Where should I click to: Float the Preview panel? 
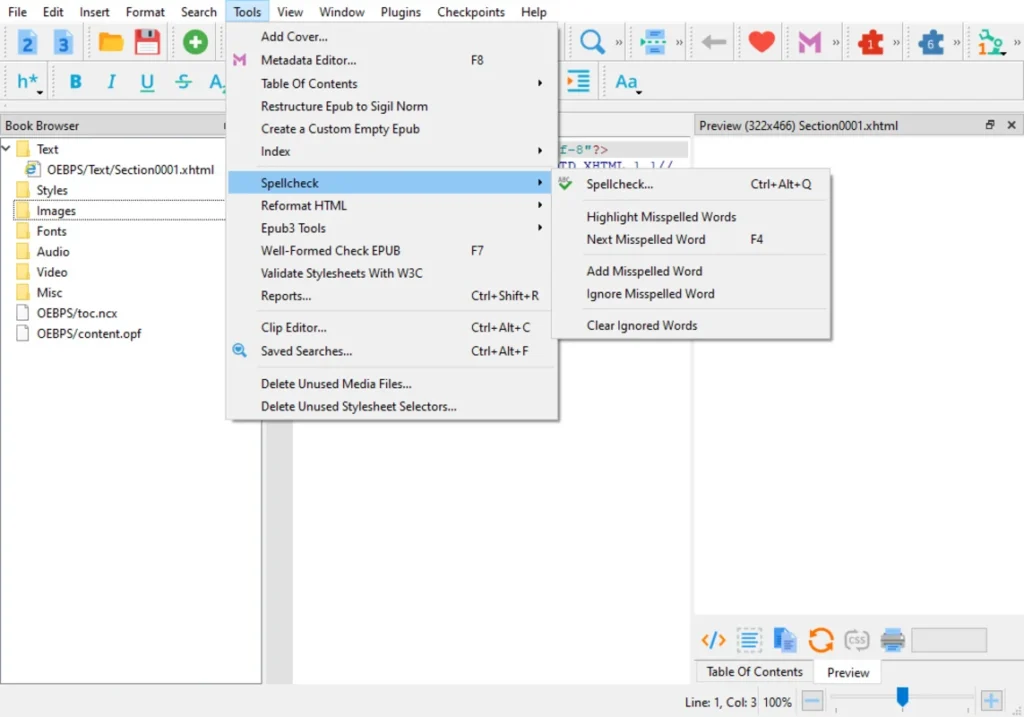pos(990,125)
